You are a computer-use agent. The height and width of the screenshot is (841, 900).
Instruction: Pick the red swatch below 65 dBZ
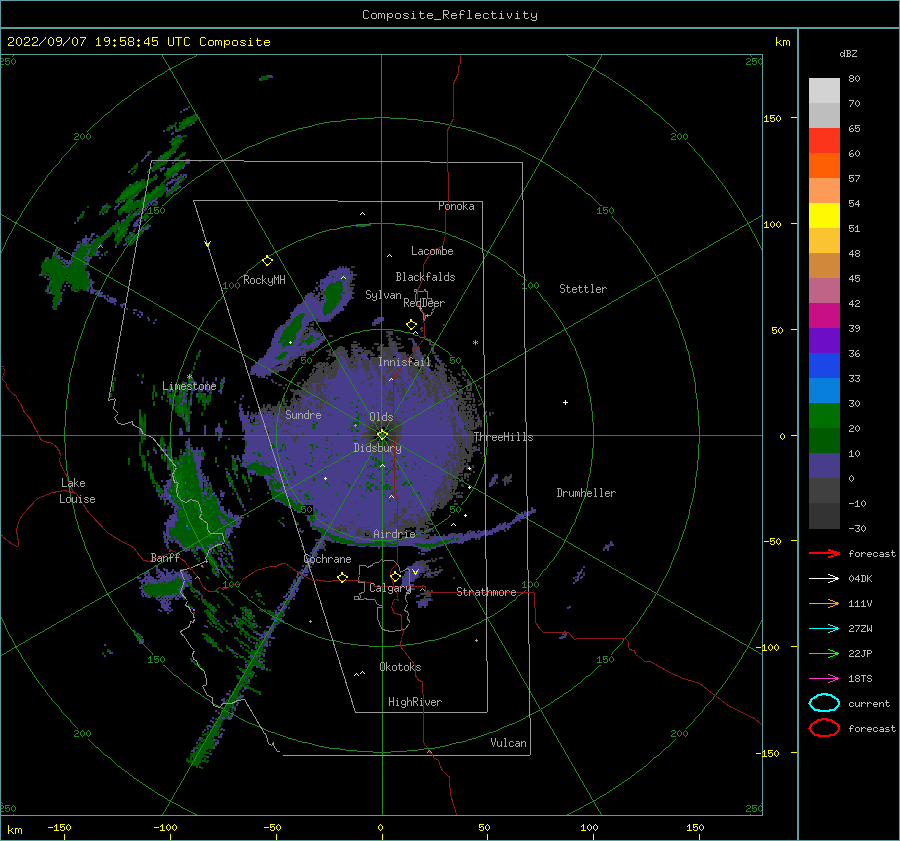824,140
